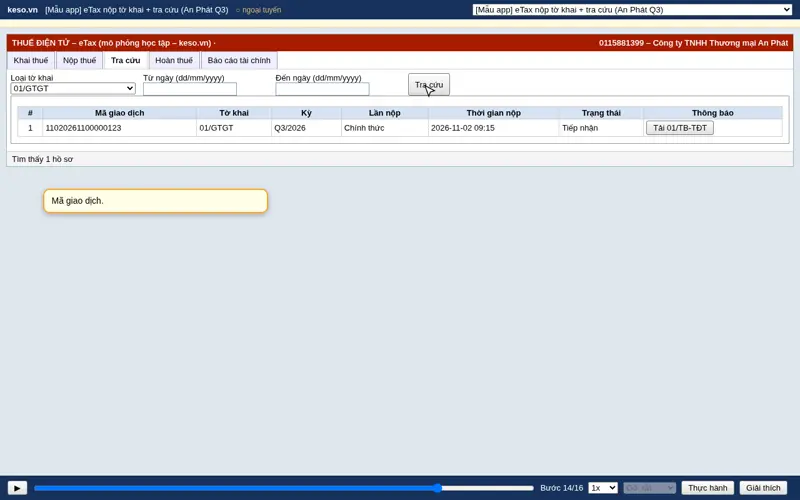
Task: Click the step progress slider
Action: coord(284,488)
